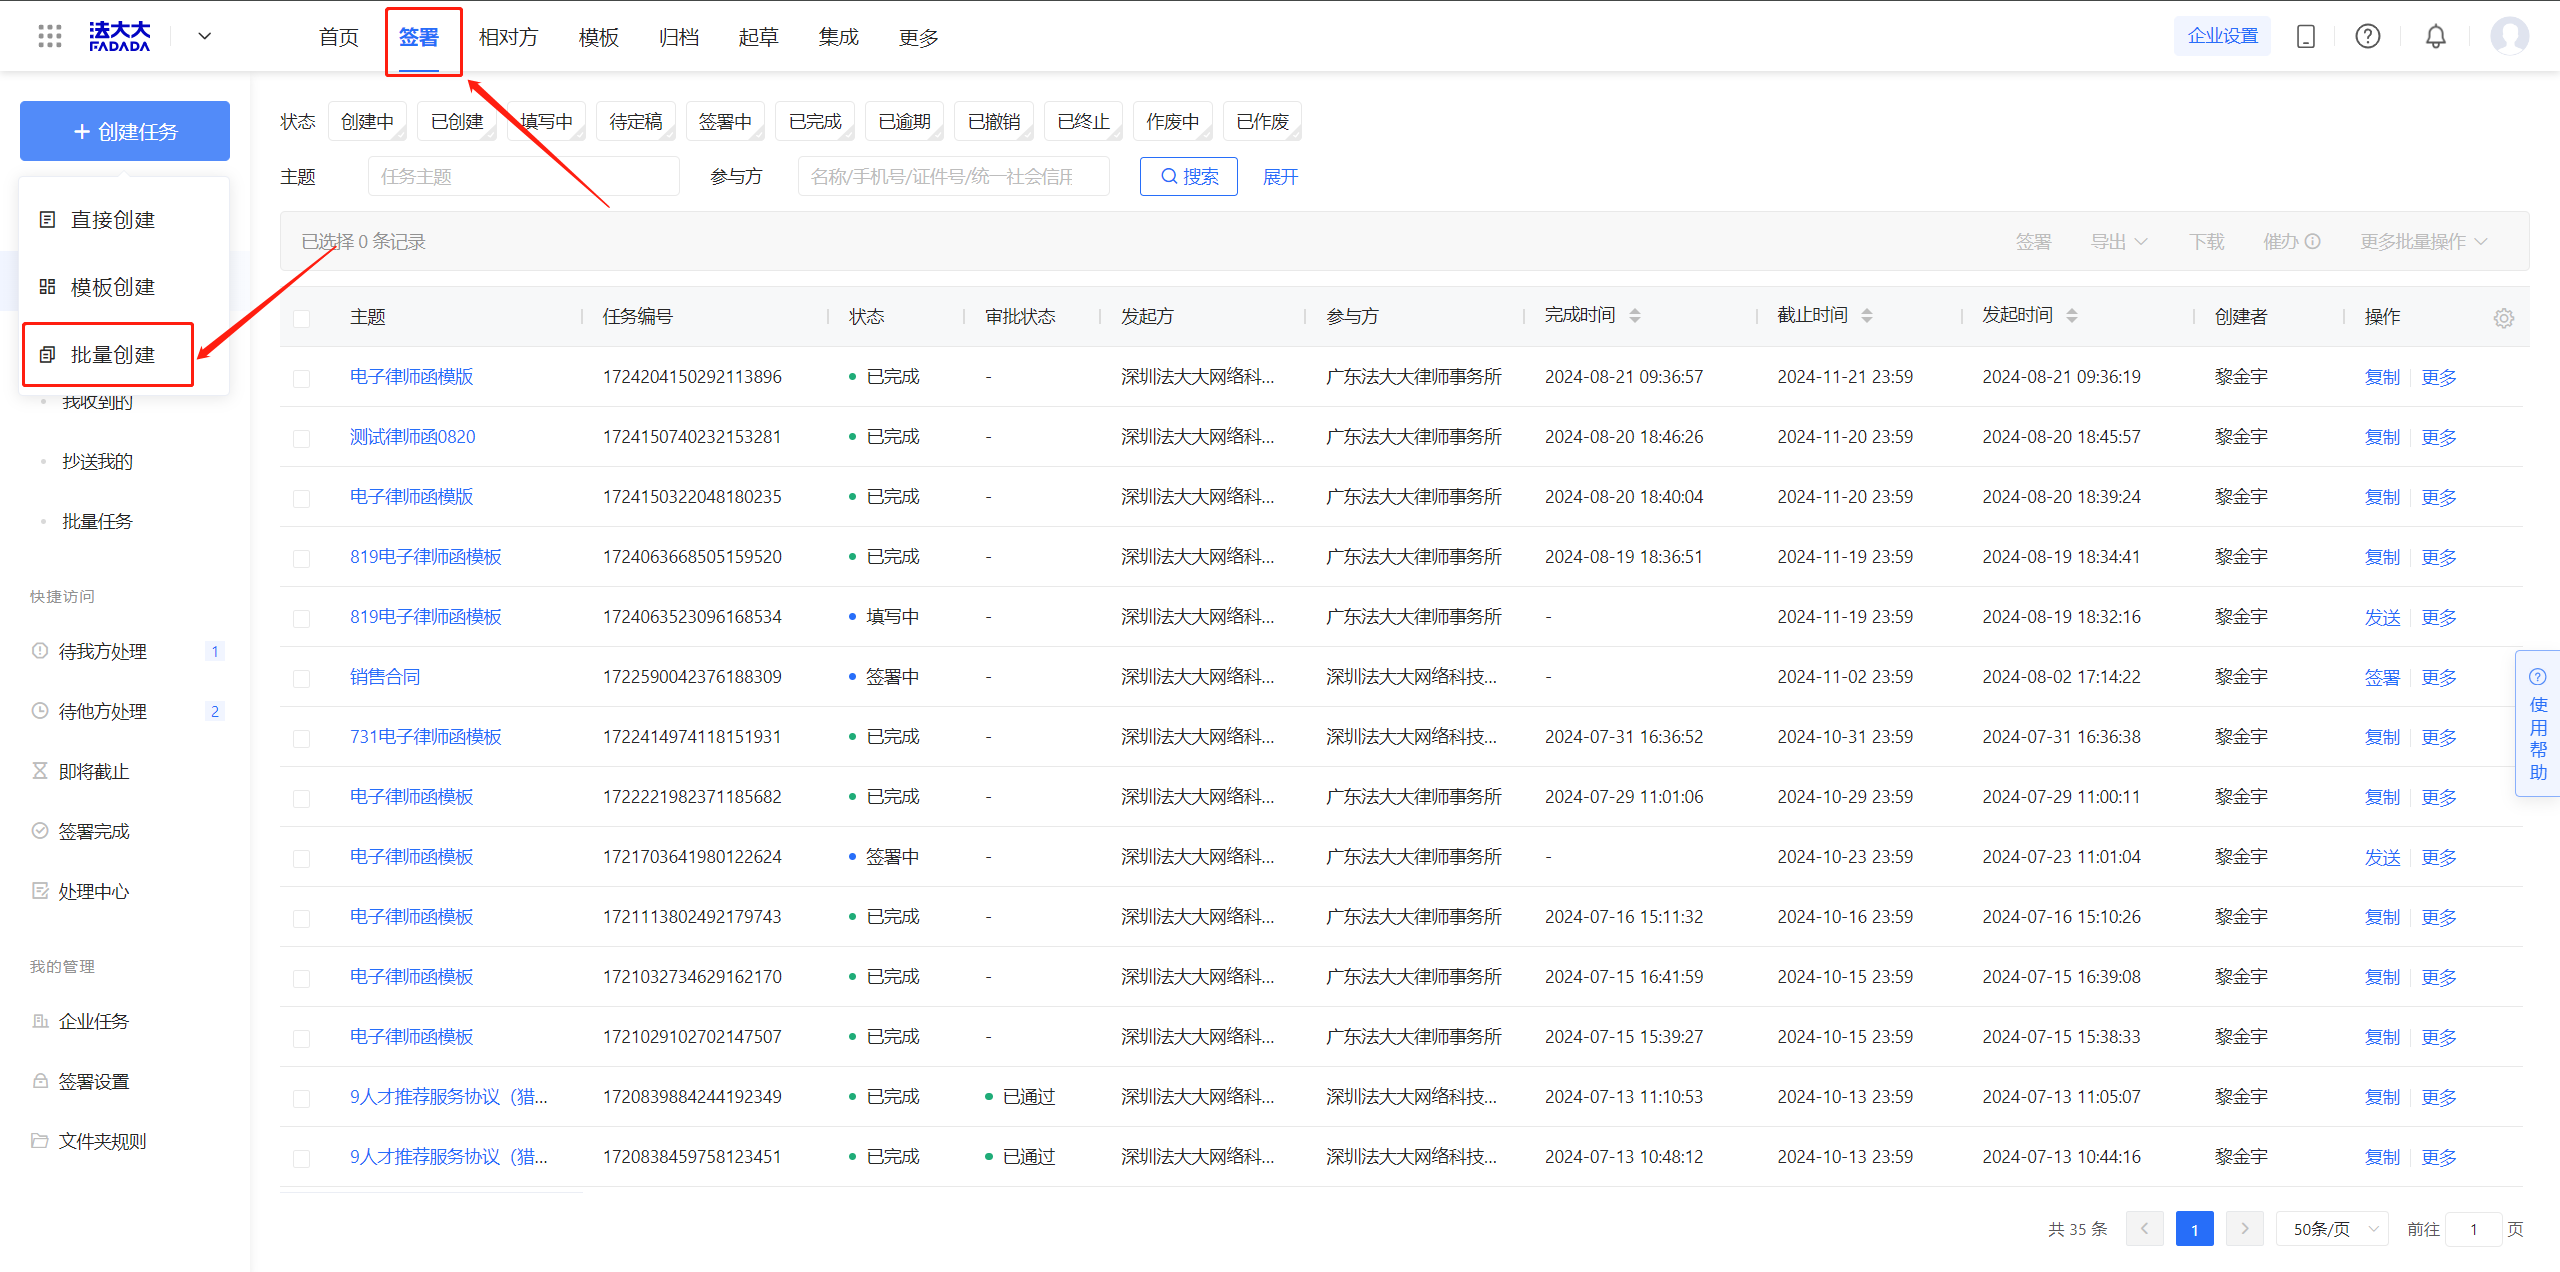2560x1272 pixels.
Task: Click the 签署设置 lock icon
Action: [40, 1081]
